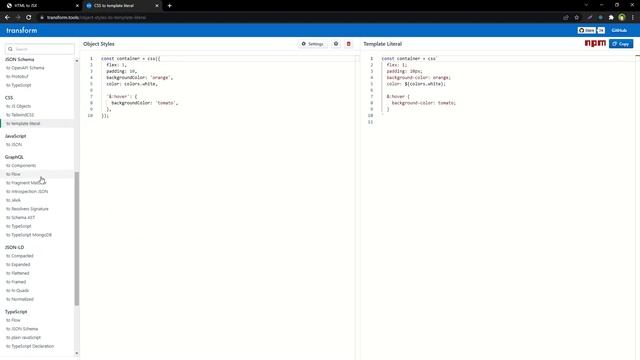640x360 pixels.
Task: Select GraphQL to Resolvers Signature
Action: pyautogui.click(x=27, y=209)
